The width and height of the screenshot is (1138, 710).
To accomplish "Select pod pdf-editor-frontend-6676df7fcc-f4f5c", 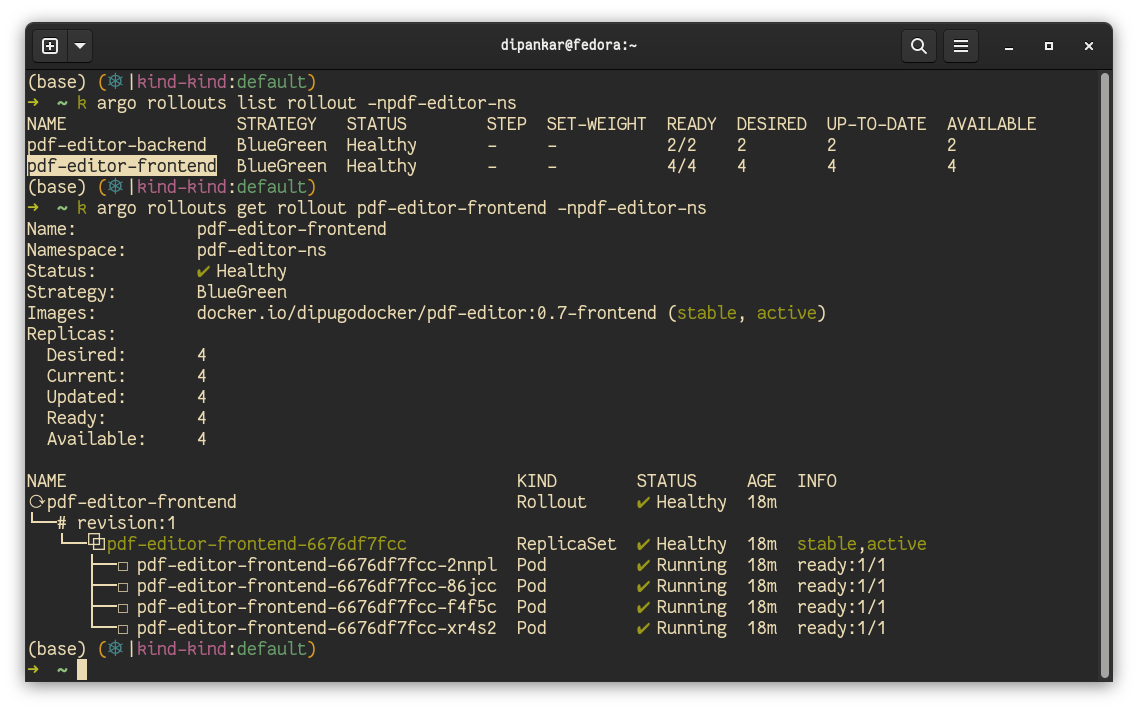I will coord(316,608).
